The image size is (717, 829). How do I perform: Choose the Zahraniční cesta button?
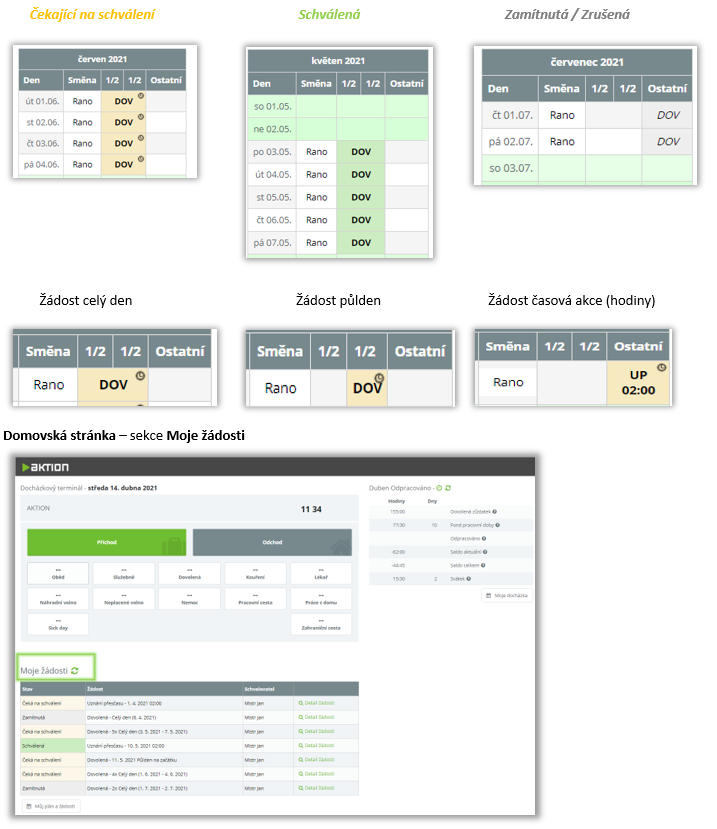click(321, 624)
